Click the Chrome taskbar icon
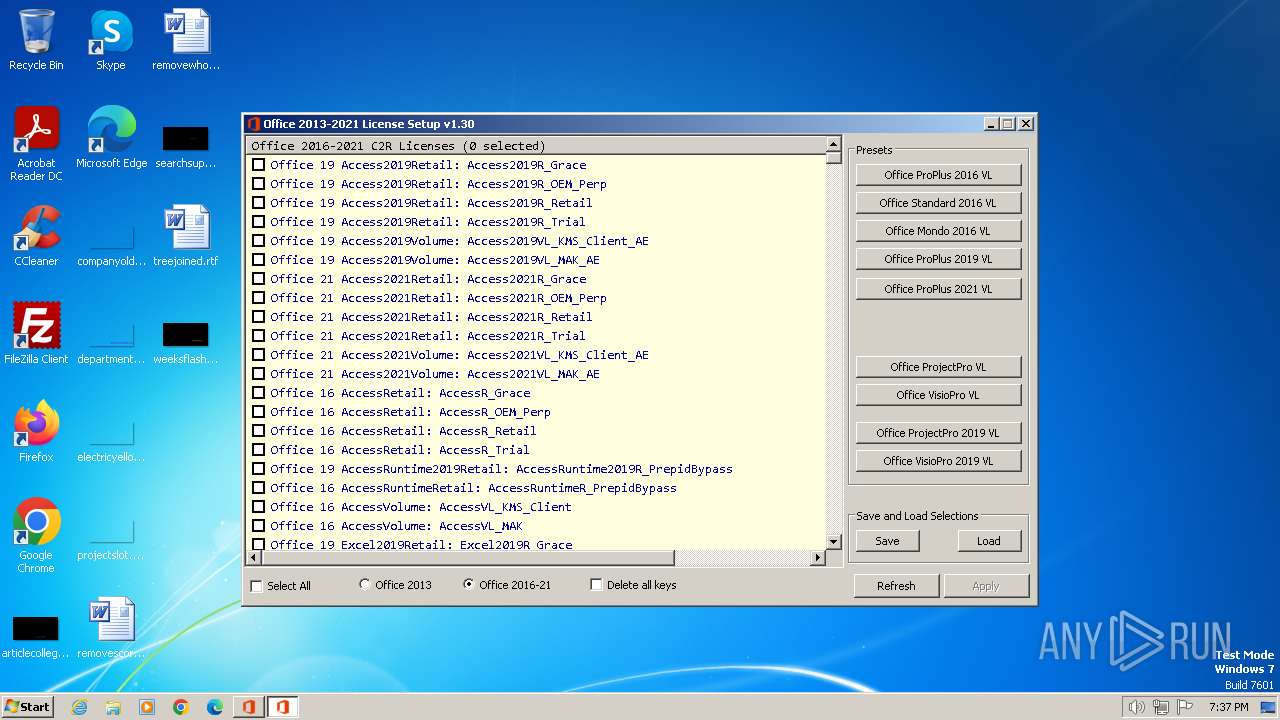 tap(181, 707)
